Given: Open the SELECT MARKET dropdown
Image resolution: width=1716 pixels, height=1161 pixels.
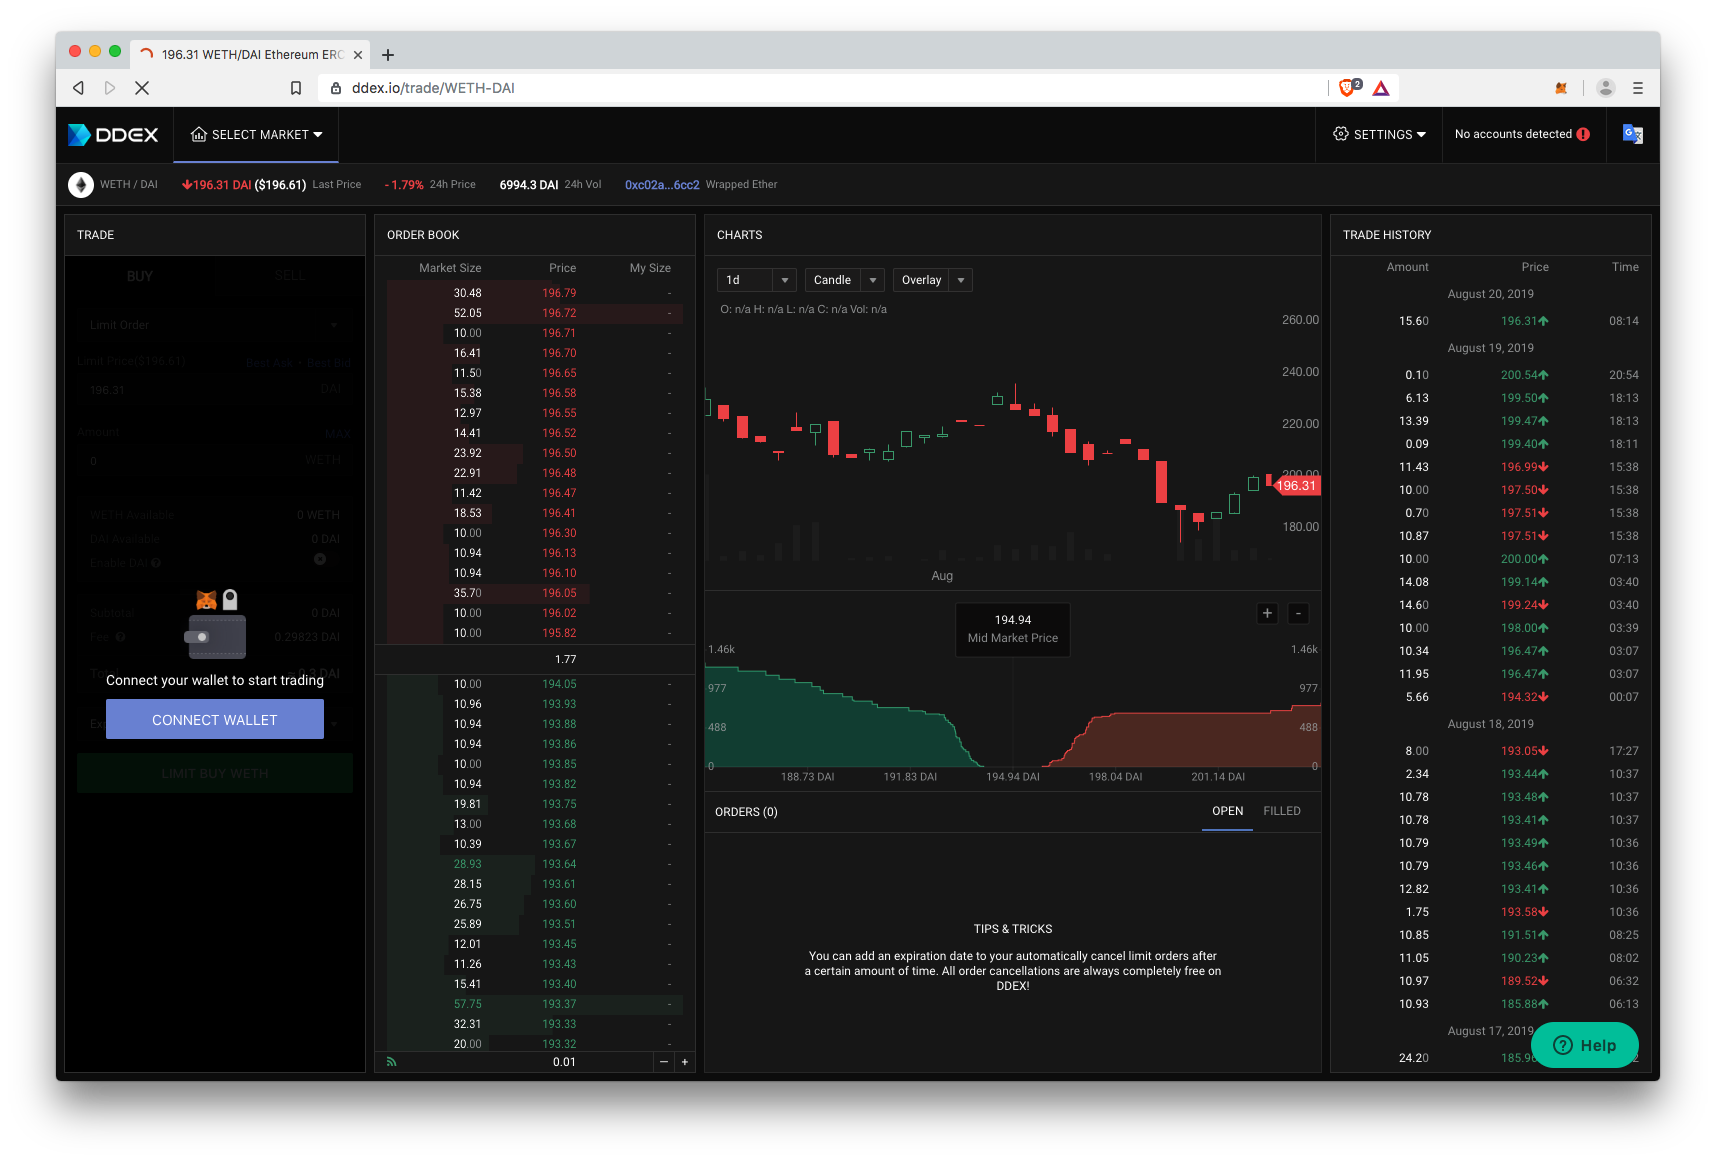Looking at the screenshot, I should [x=256, y=135].
